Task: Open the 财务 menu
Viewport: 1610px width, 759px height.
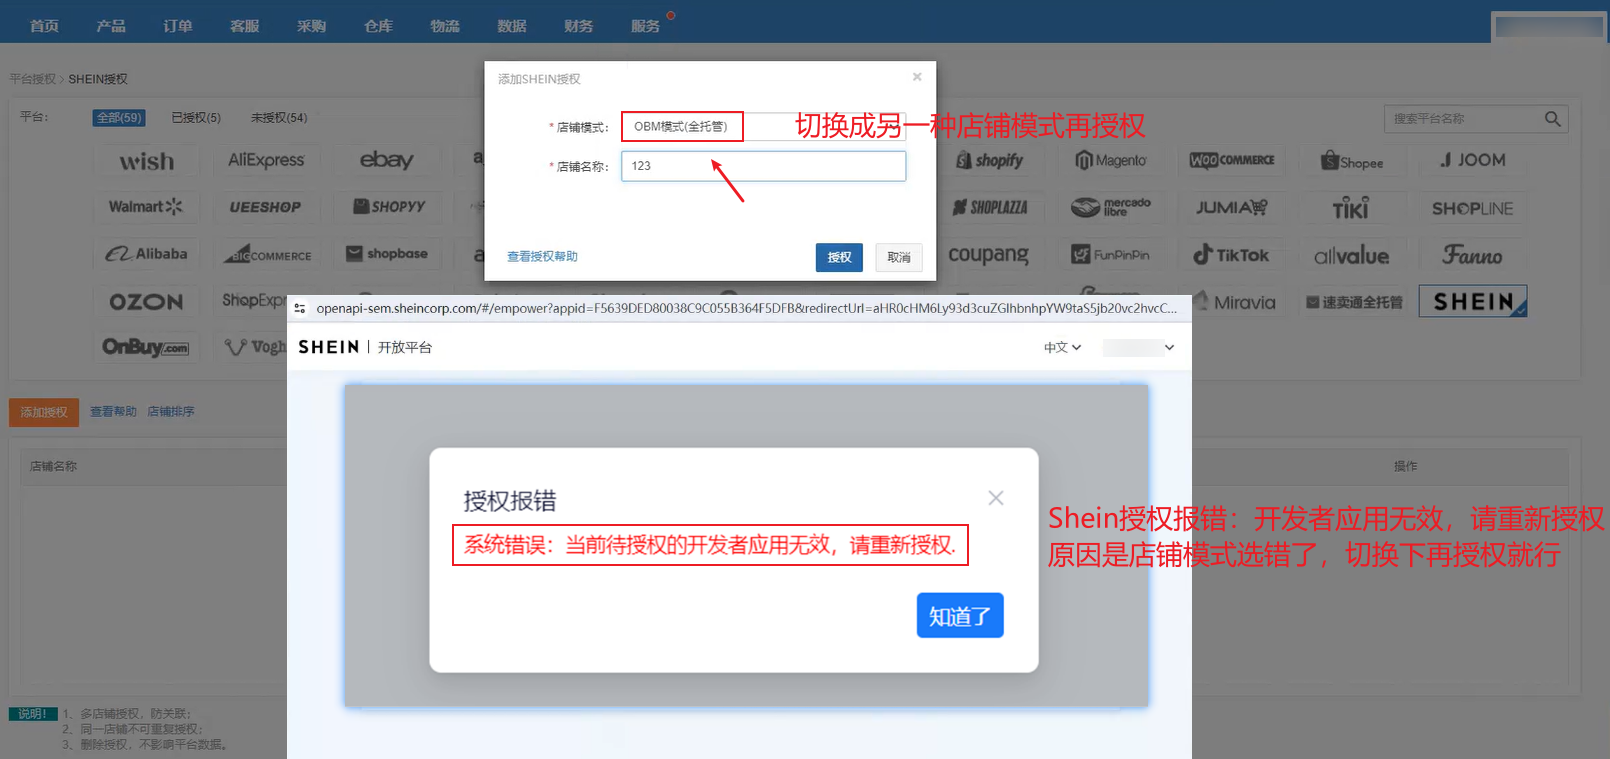Action: [x=579, y=26]
